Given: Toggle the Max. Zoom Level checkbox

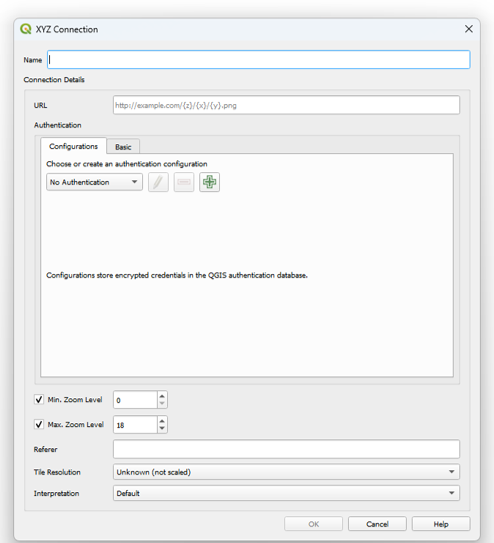Looking at the screenshot, I should 39,424.
